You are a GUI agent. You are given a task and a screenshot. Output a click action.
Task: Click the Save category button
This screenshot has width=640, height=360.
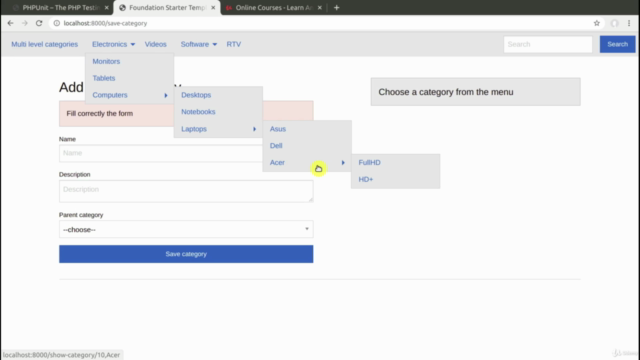point(186,254)
